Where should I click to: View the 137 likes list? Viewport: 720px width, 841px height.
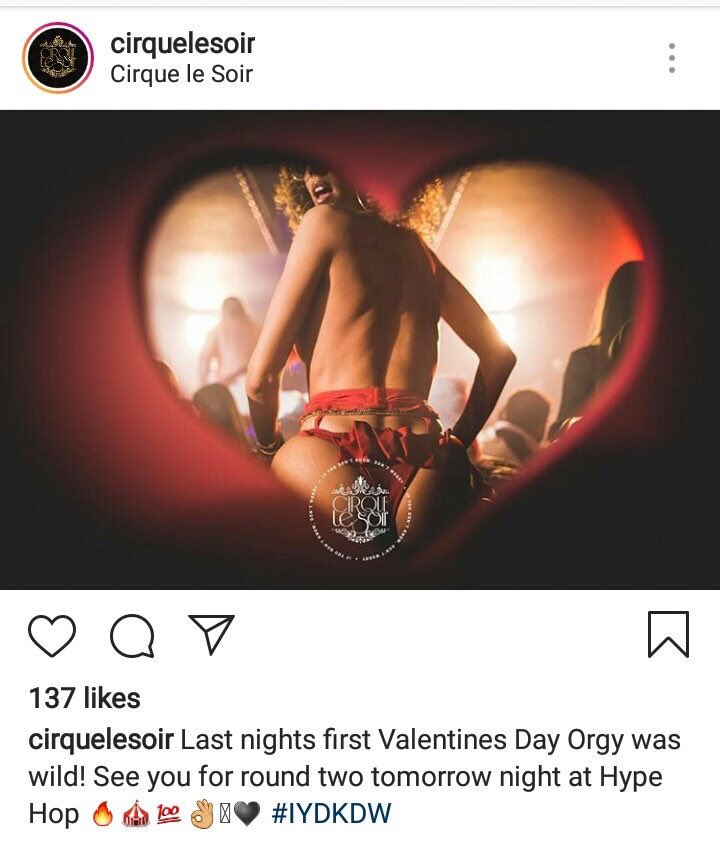point(85,698)
